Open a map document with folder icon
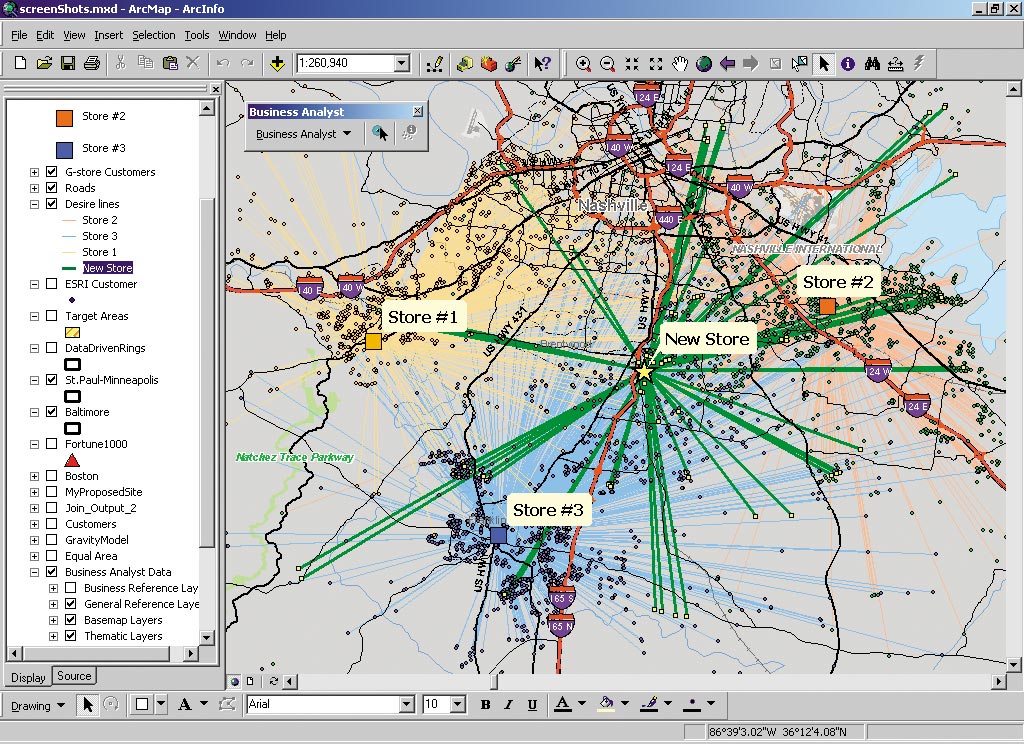 (44, 63)
